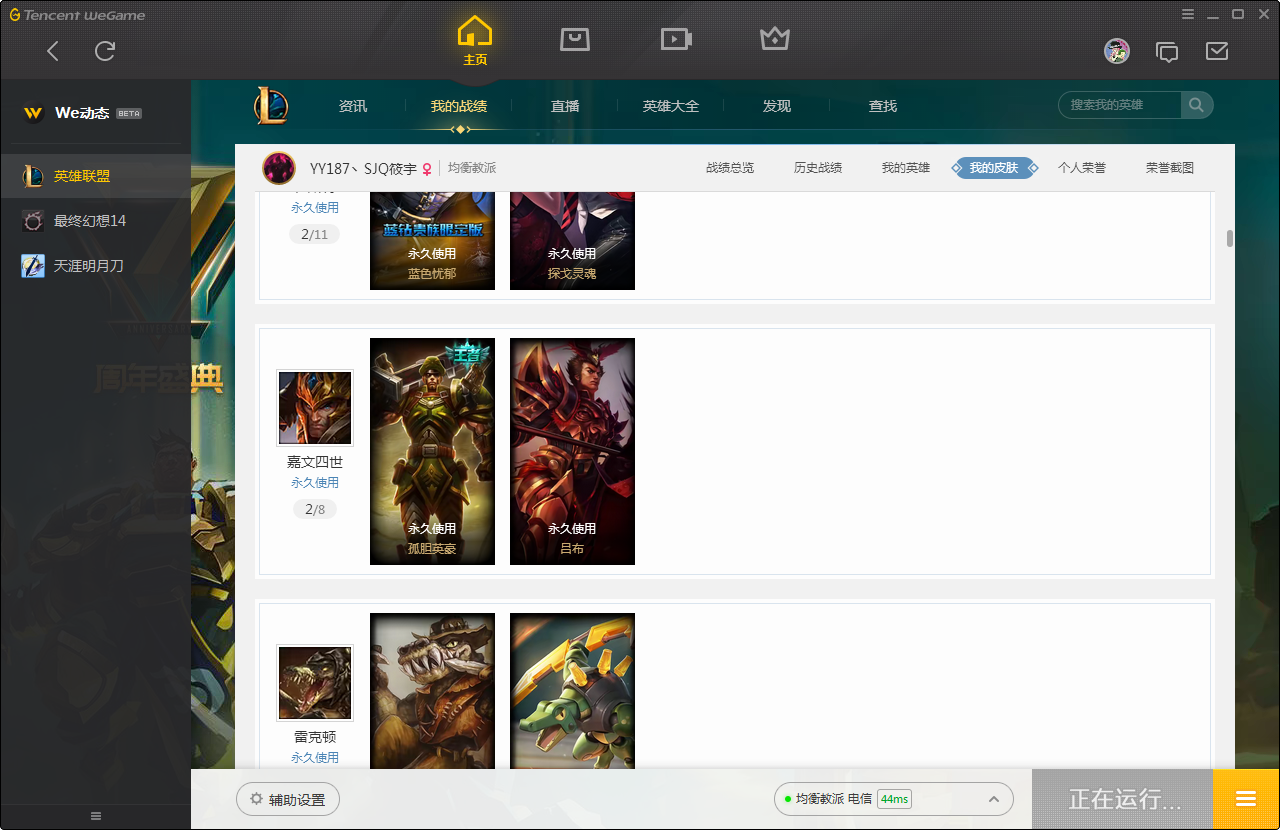Open the title bar hamburger menu
This screenshot has height=830, width=1280.
pyautogui.click(x=1188, y=14)
